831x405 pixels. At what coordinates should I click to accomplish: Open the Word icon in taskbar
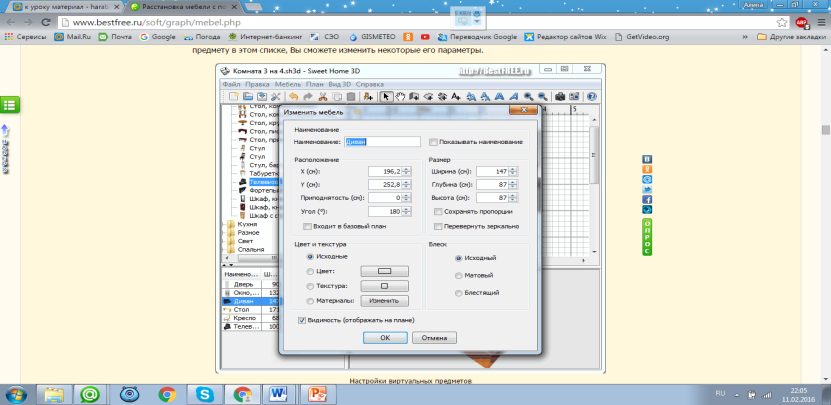click(x=278, y=394)
